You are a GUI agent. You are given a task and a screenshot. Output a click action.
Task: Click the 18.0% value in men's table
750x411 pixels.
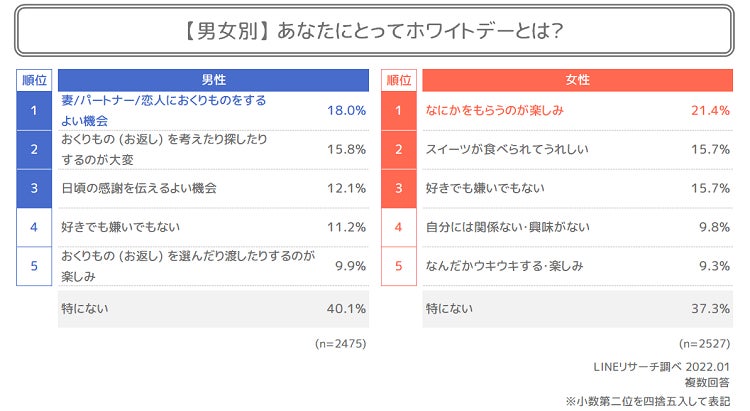click(x=347, y=111)
